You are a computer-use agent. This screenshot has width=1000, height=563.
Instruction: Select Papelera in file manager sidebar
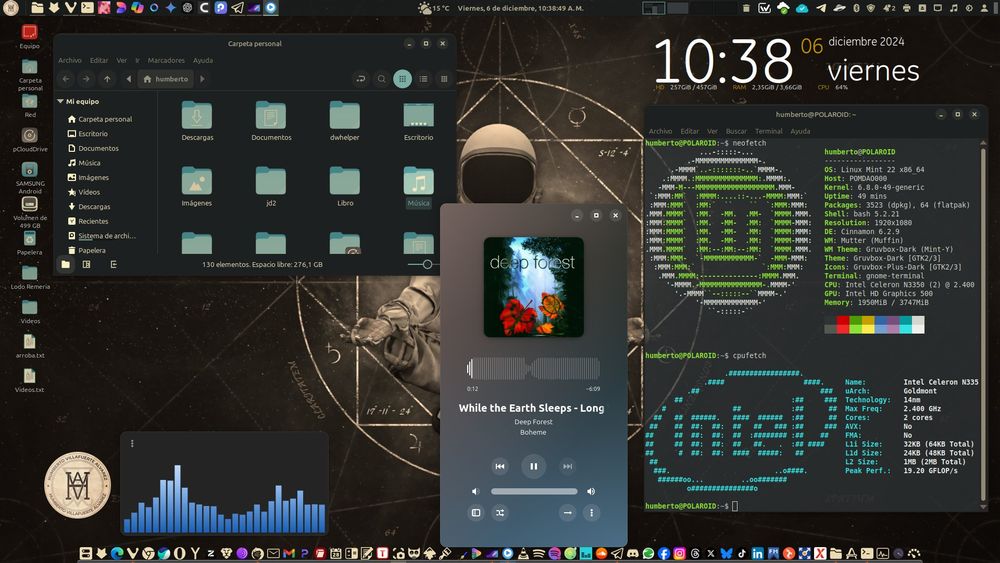point(87,251)
